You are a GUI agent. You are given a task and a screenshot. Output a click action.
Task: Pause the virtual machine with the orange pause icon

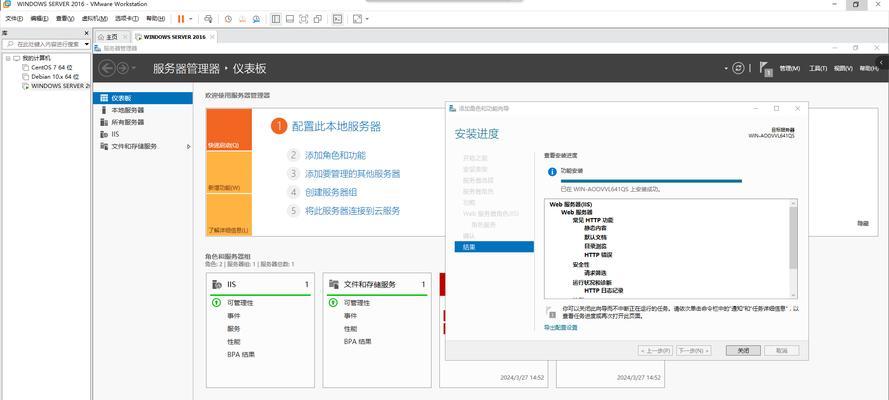point(180,19)
